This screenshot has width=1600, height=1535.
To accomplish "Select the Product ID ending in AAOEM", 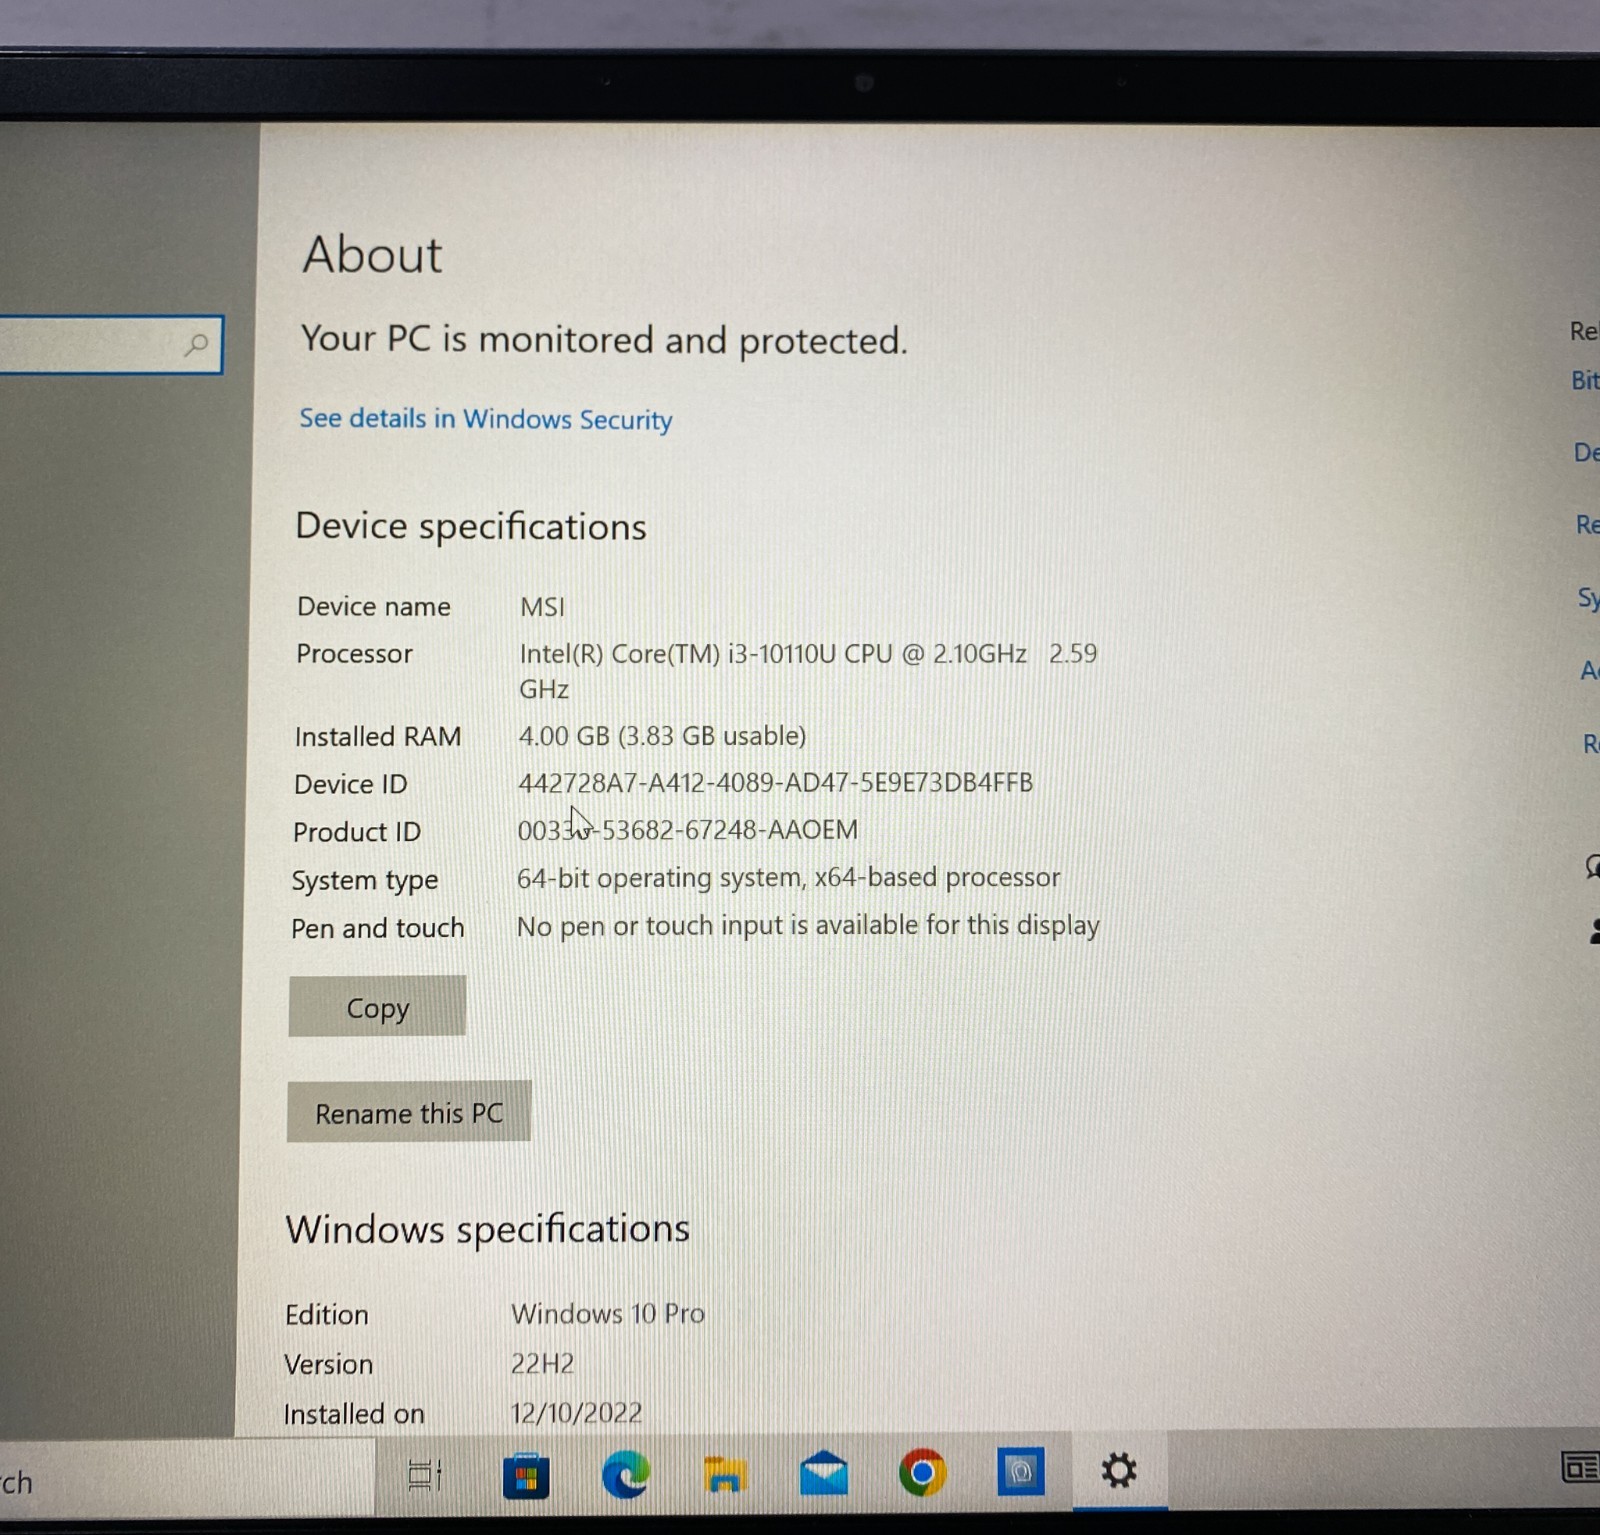I will [687, 830].
